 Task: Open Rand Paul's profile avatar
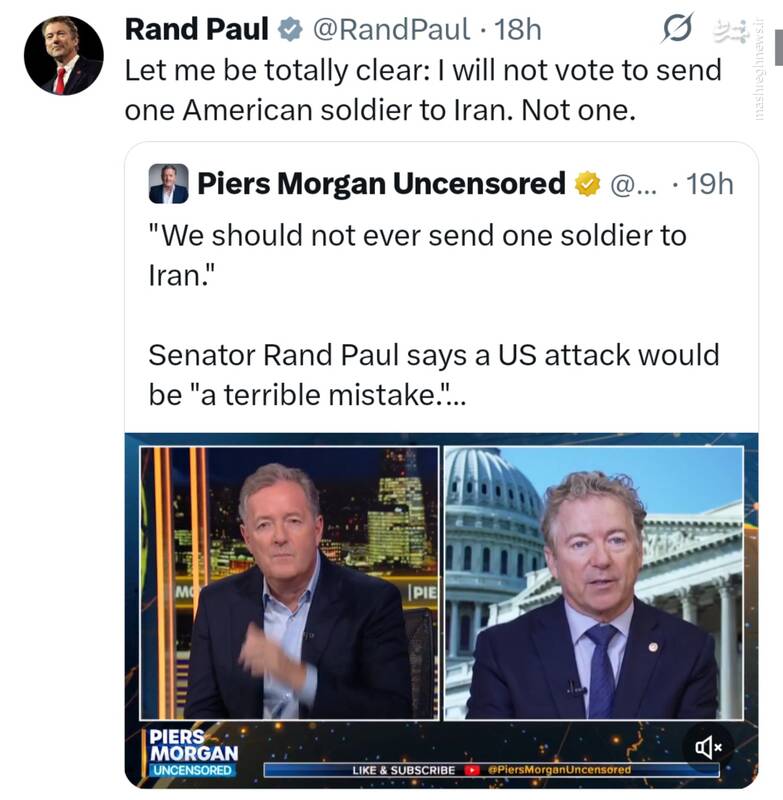pyautogui.click(x=63, y=56)
